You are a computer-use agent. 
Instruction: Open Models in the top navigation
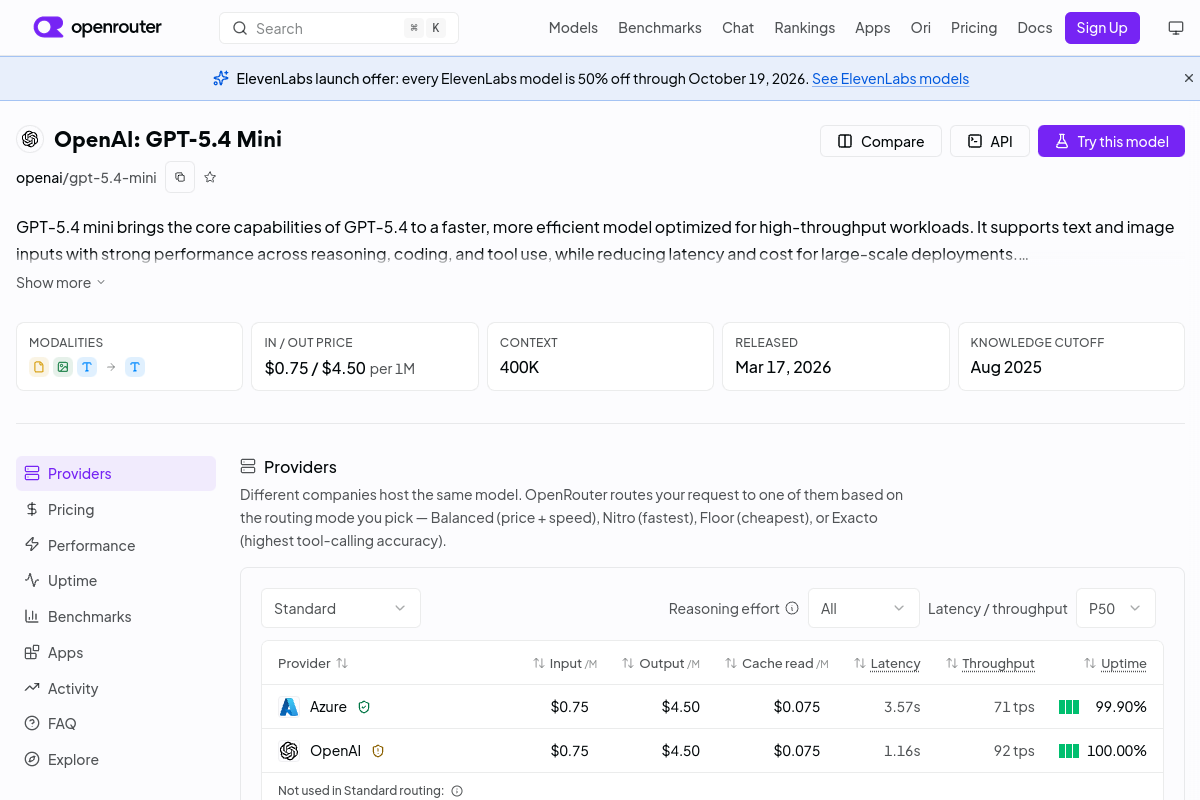click(573, 28)
